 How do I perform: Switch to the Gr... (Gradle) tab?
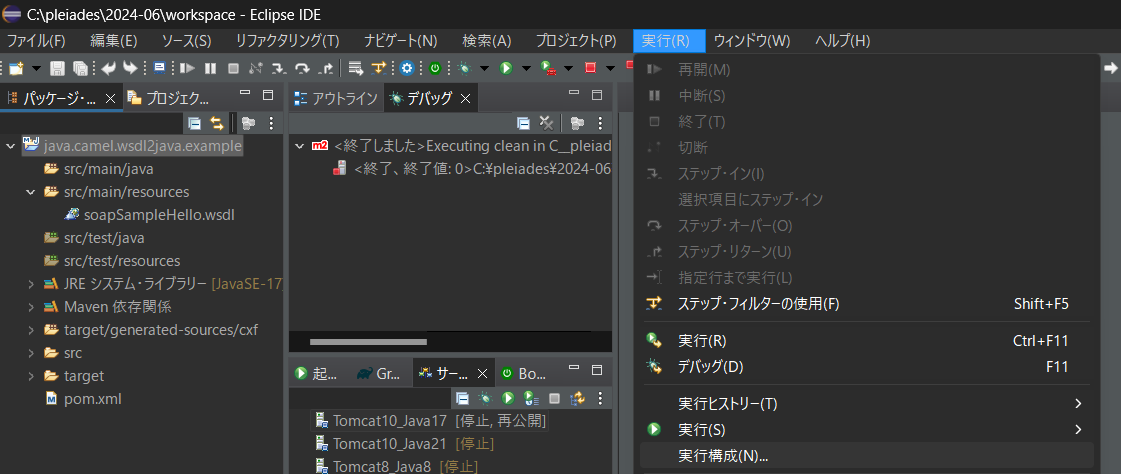point(380,373)
